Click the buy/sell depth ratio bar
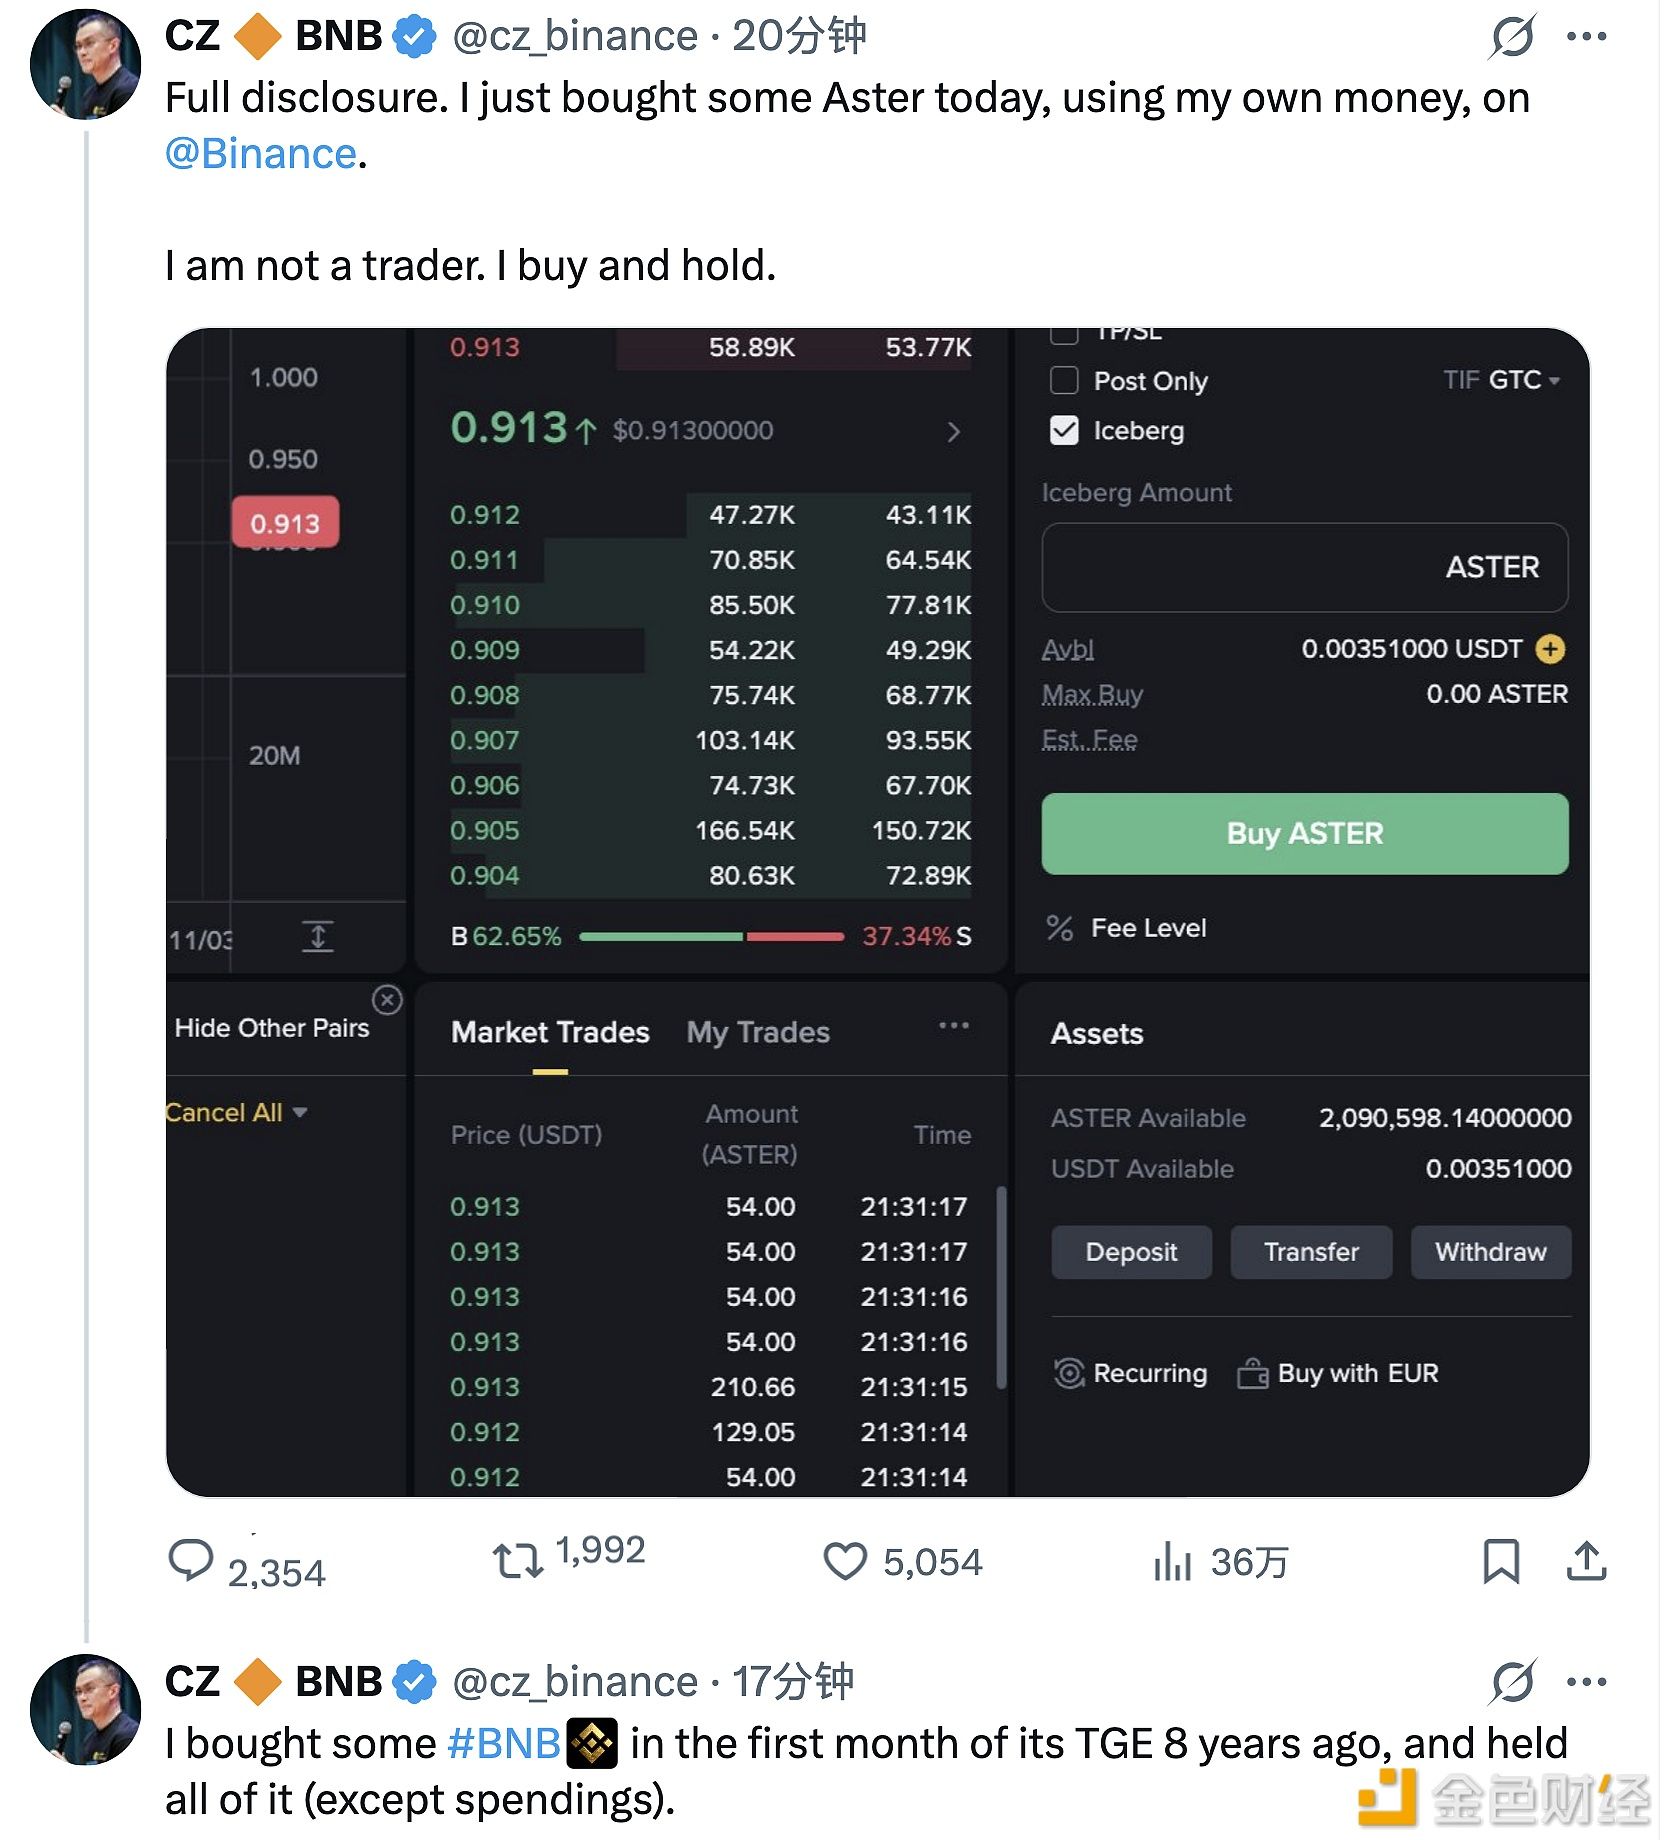The width and height of the screenshot is (1664, 1840). (710, 937)
